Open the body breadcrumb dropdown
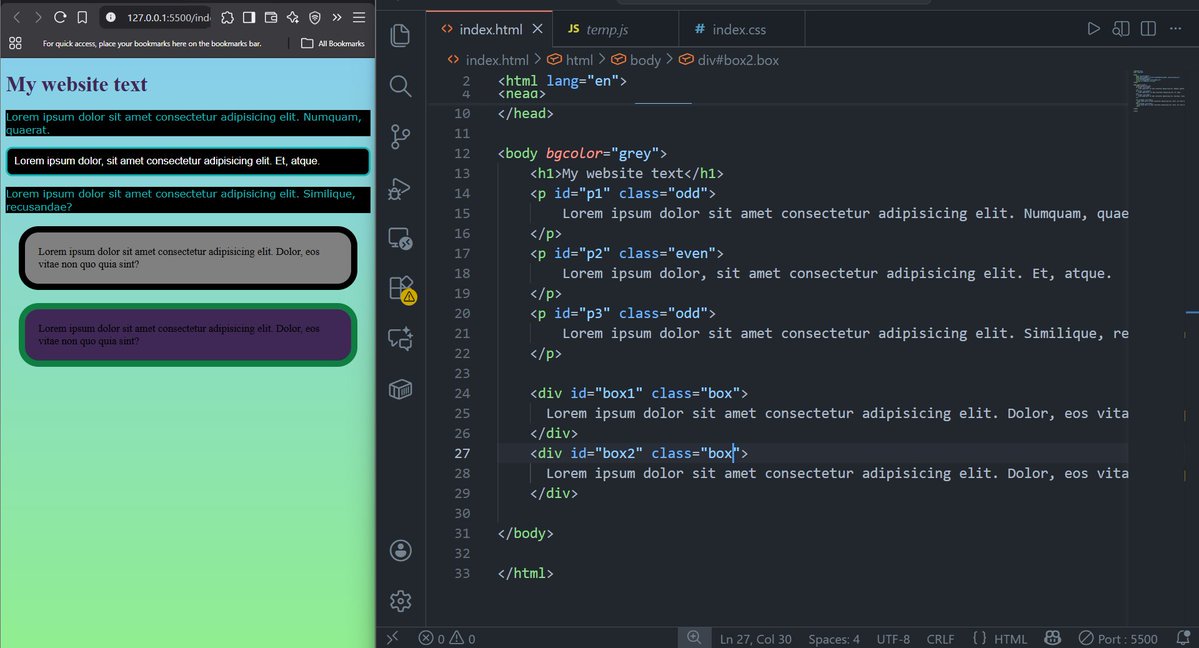1199x648 pixels. coord(645,60)
